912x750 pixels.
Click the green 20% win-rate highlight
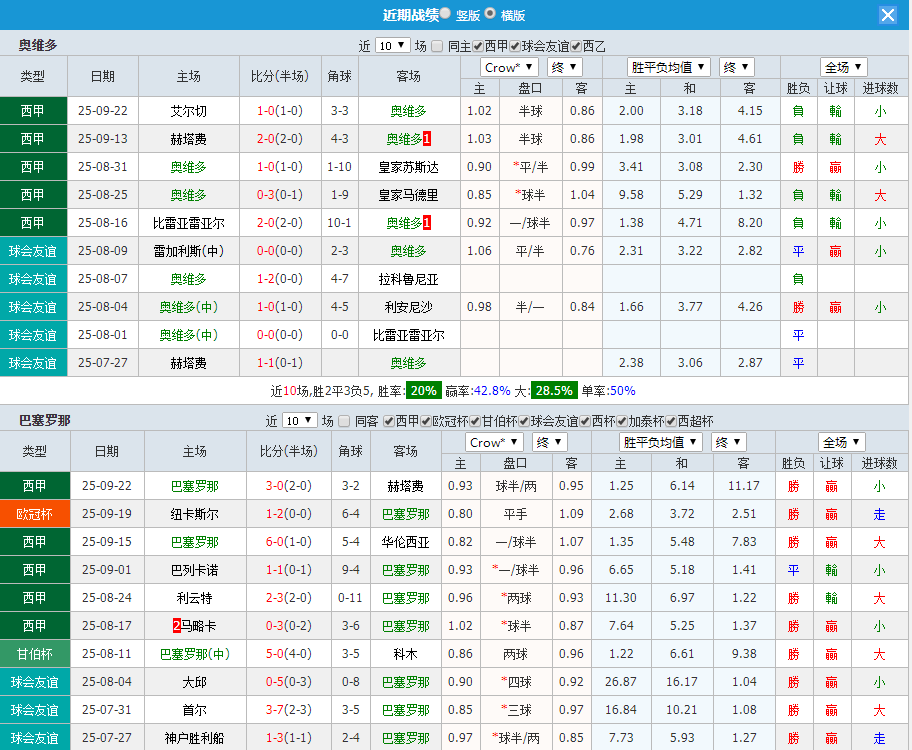[x=424, y=392]
